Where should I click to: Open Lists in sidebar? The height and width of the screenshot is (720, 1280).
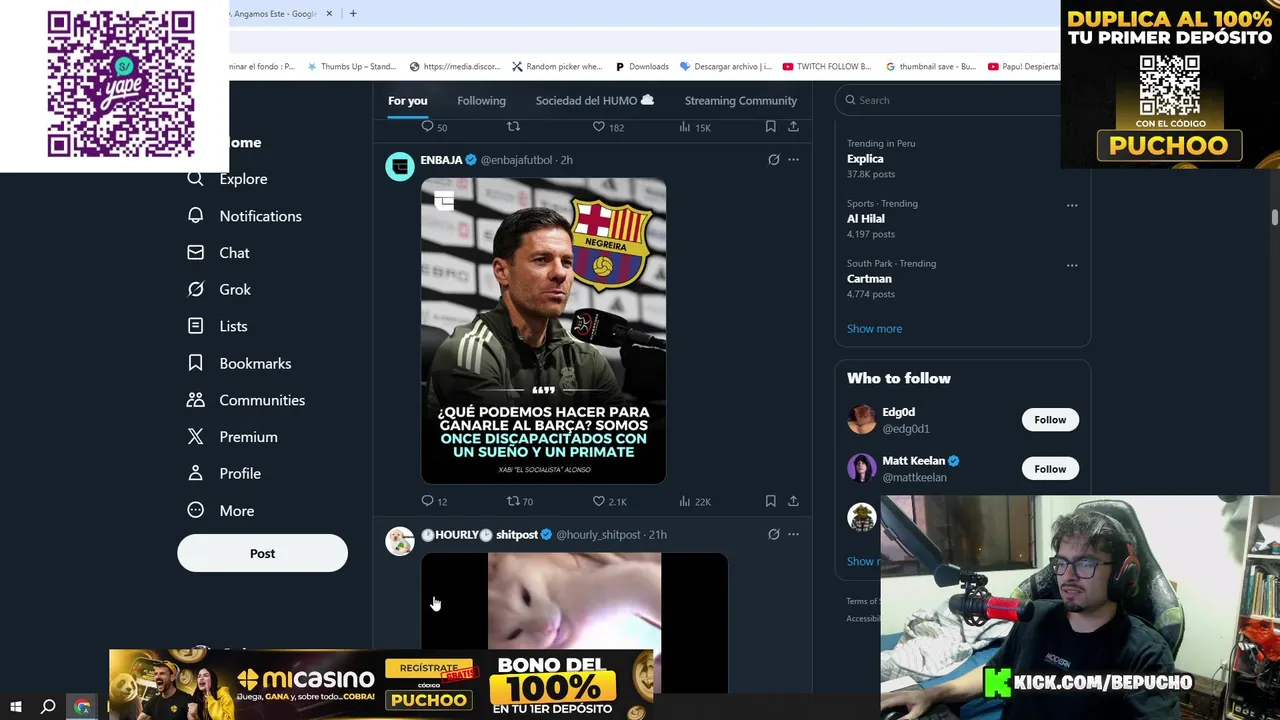tap(218, 326)
